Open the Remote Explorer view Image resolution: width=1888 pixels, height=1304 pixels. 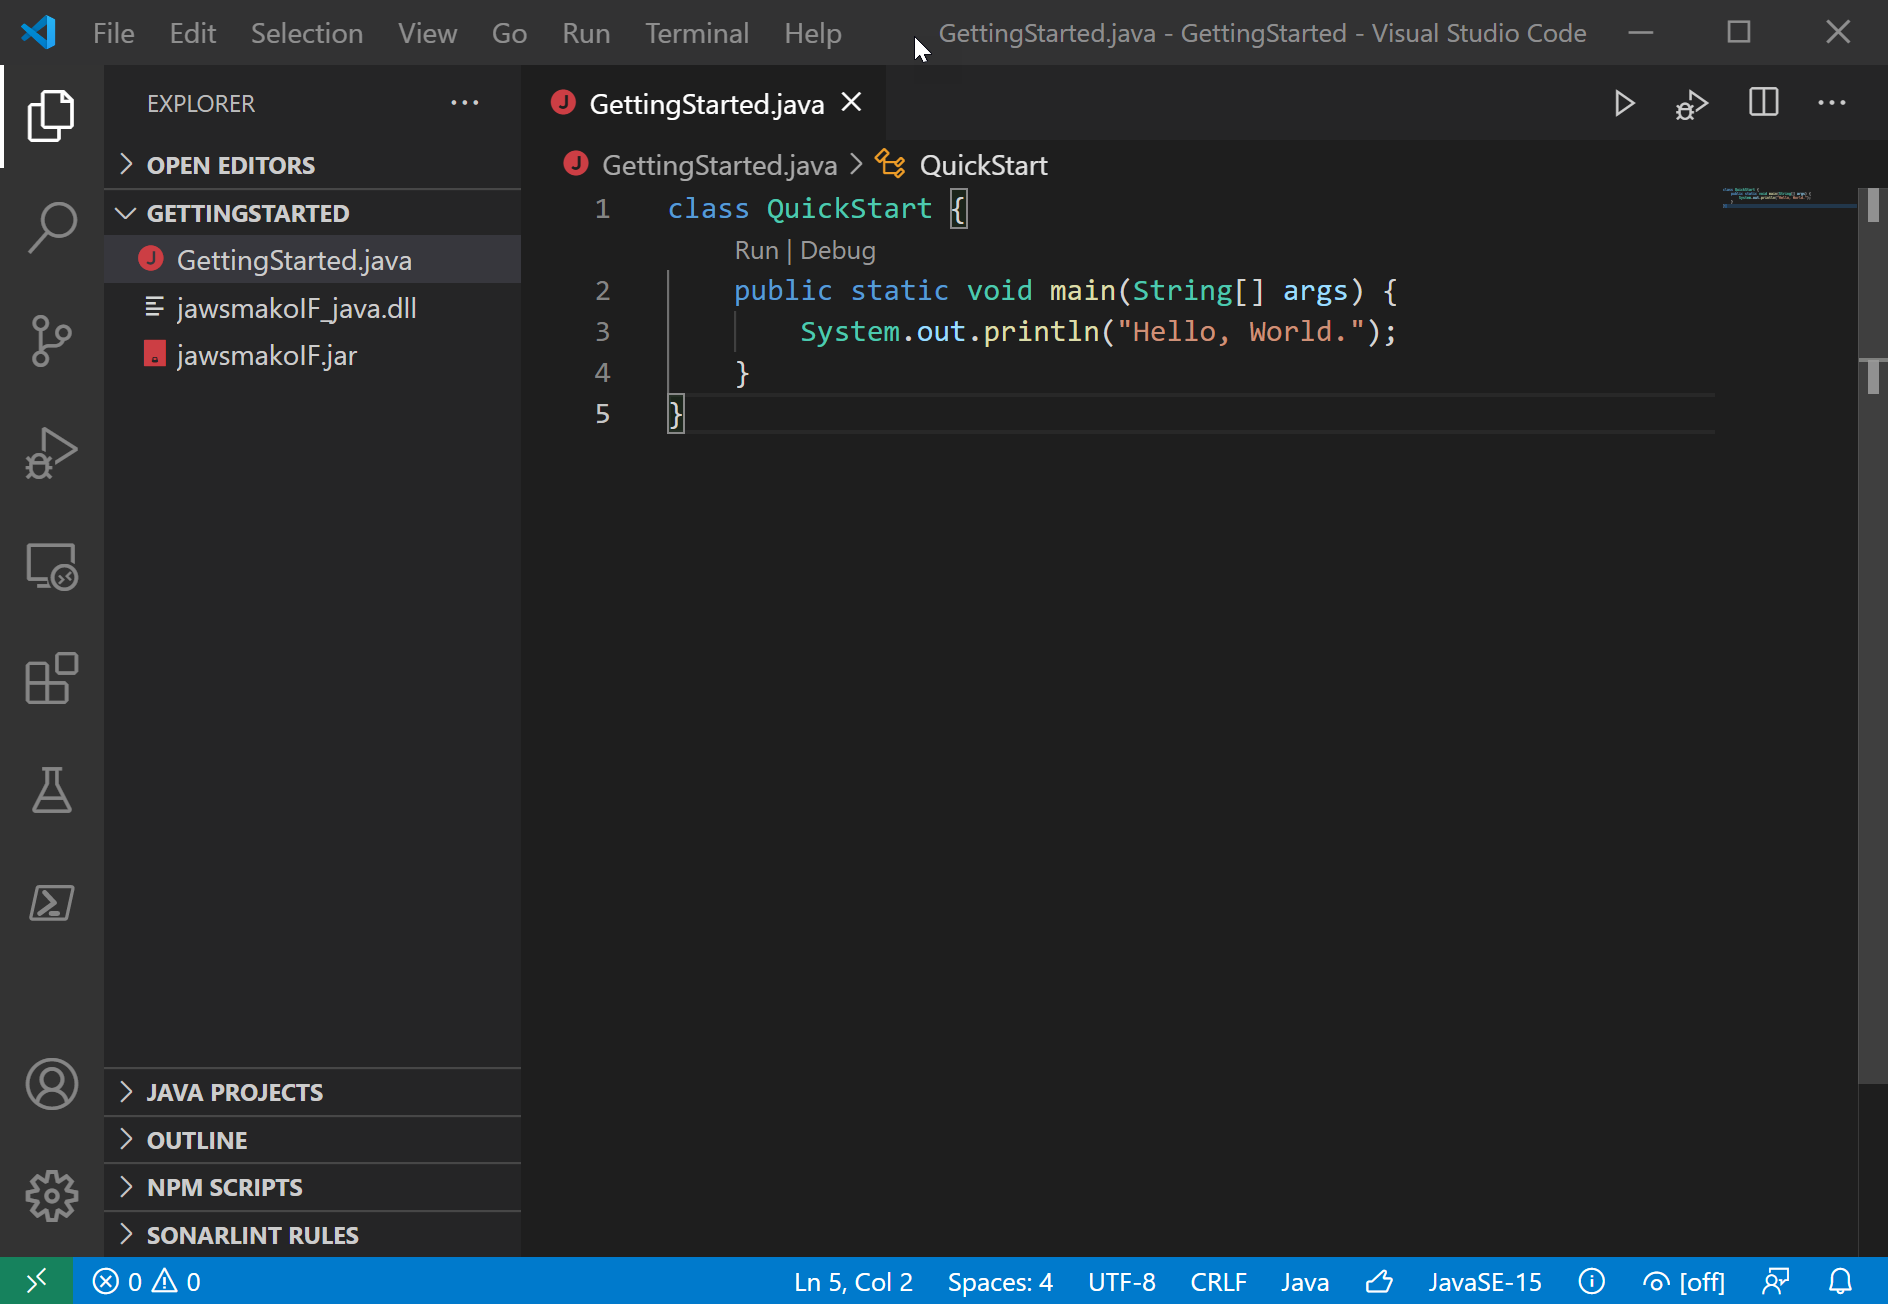pos(52,567)
